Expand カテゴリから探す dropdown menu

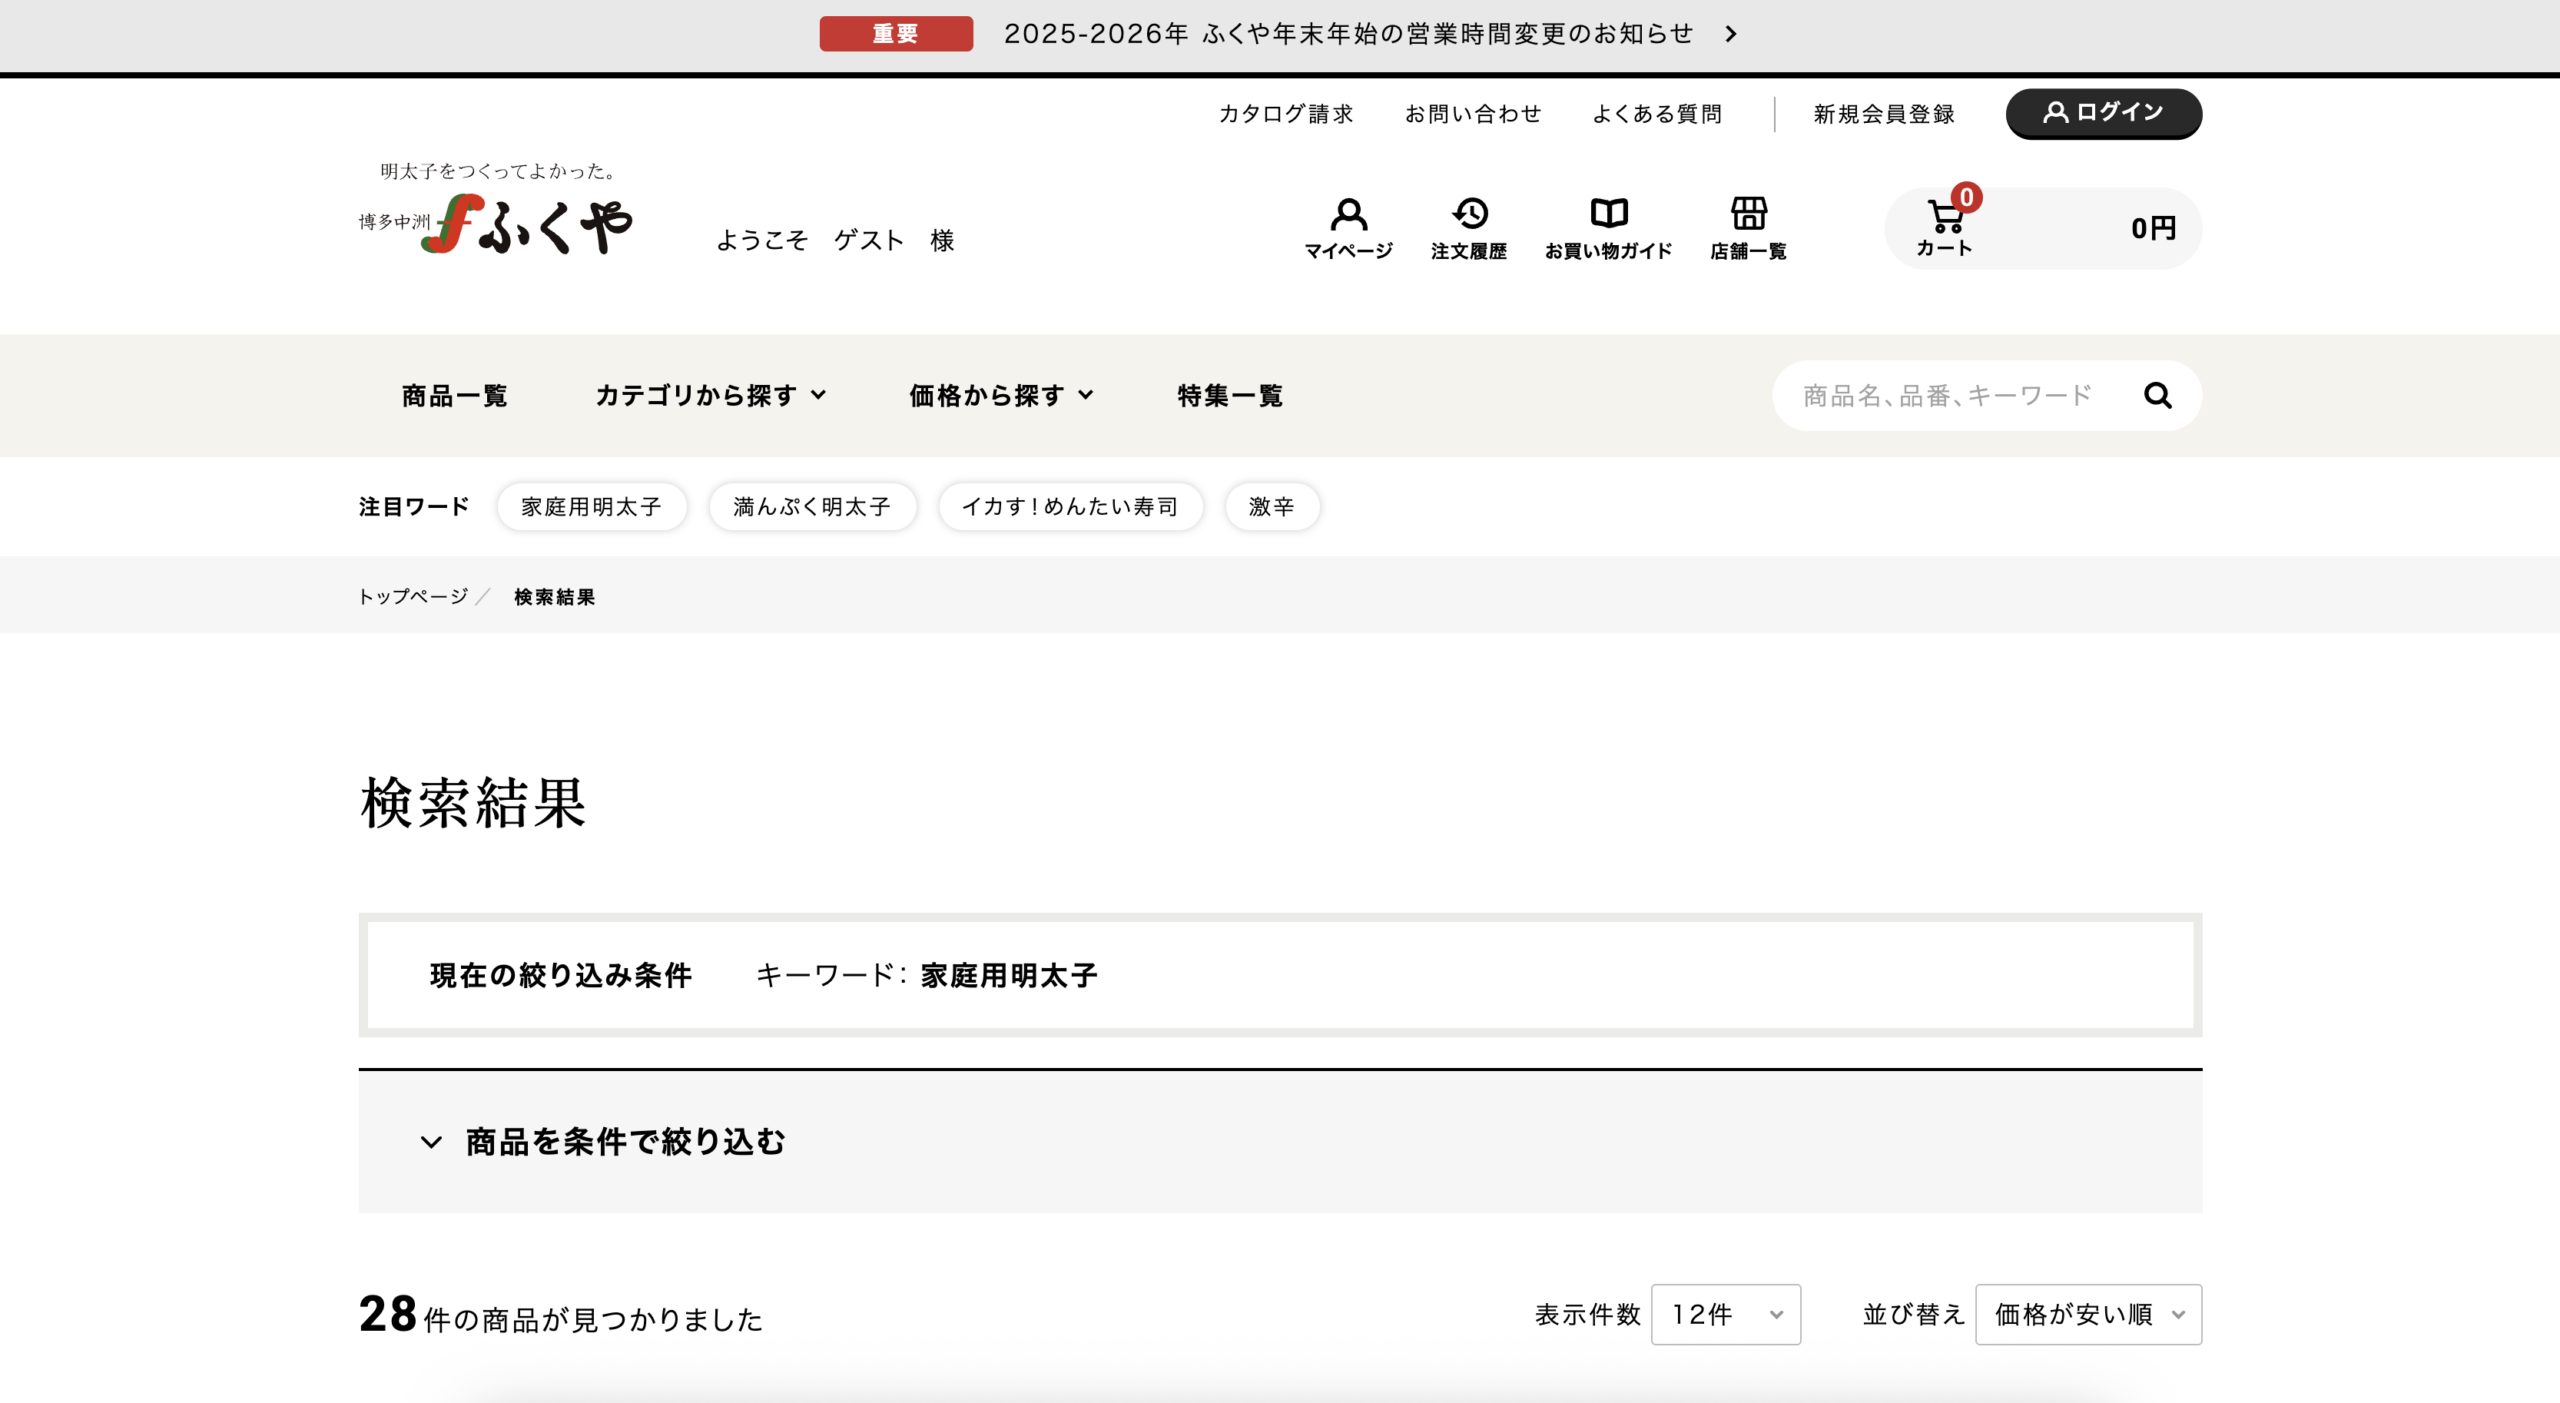(x=711, y=396)
